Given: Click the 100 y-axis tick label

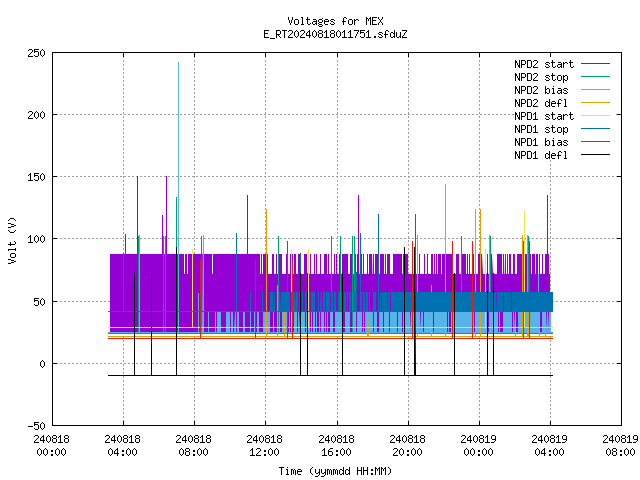Looking at the screenshot, I should 36,239.
